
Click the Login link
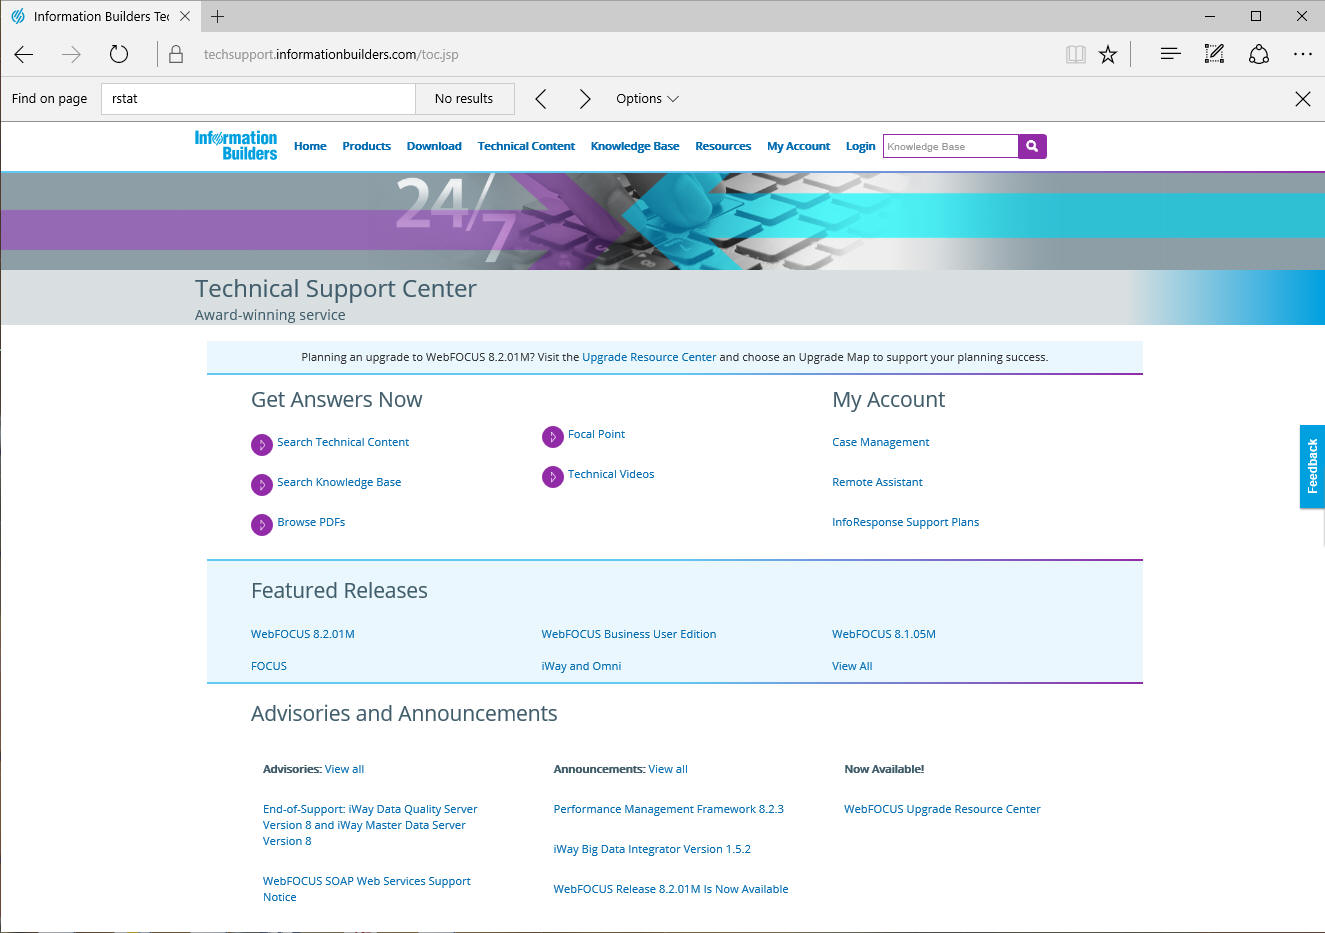[x=860, y=146]
